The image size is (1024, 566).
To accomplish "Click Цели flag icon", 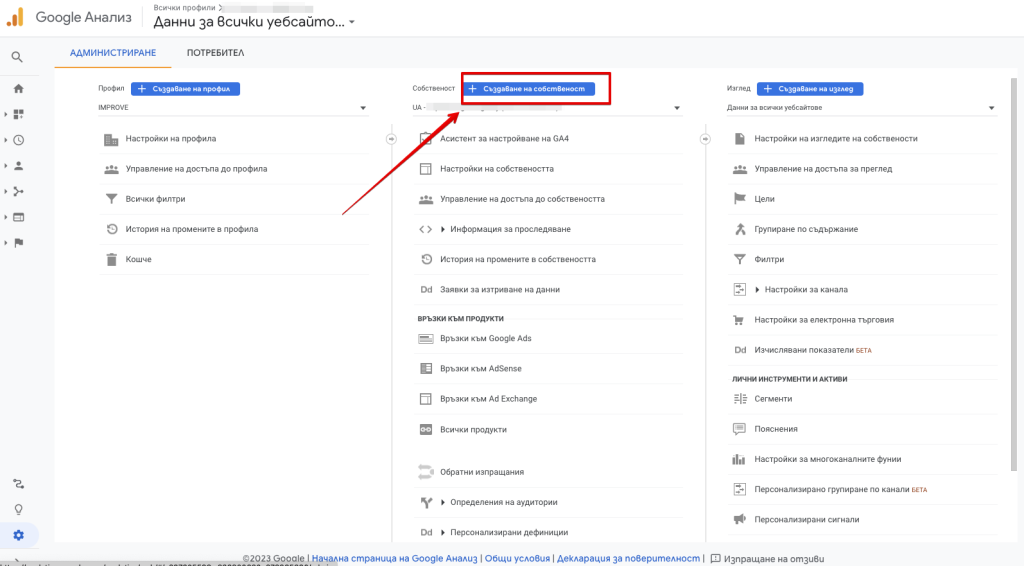I will [739, 198].
